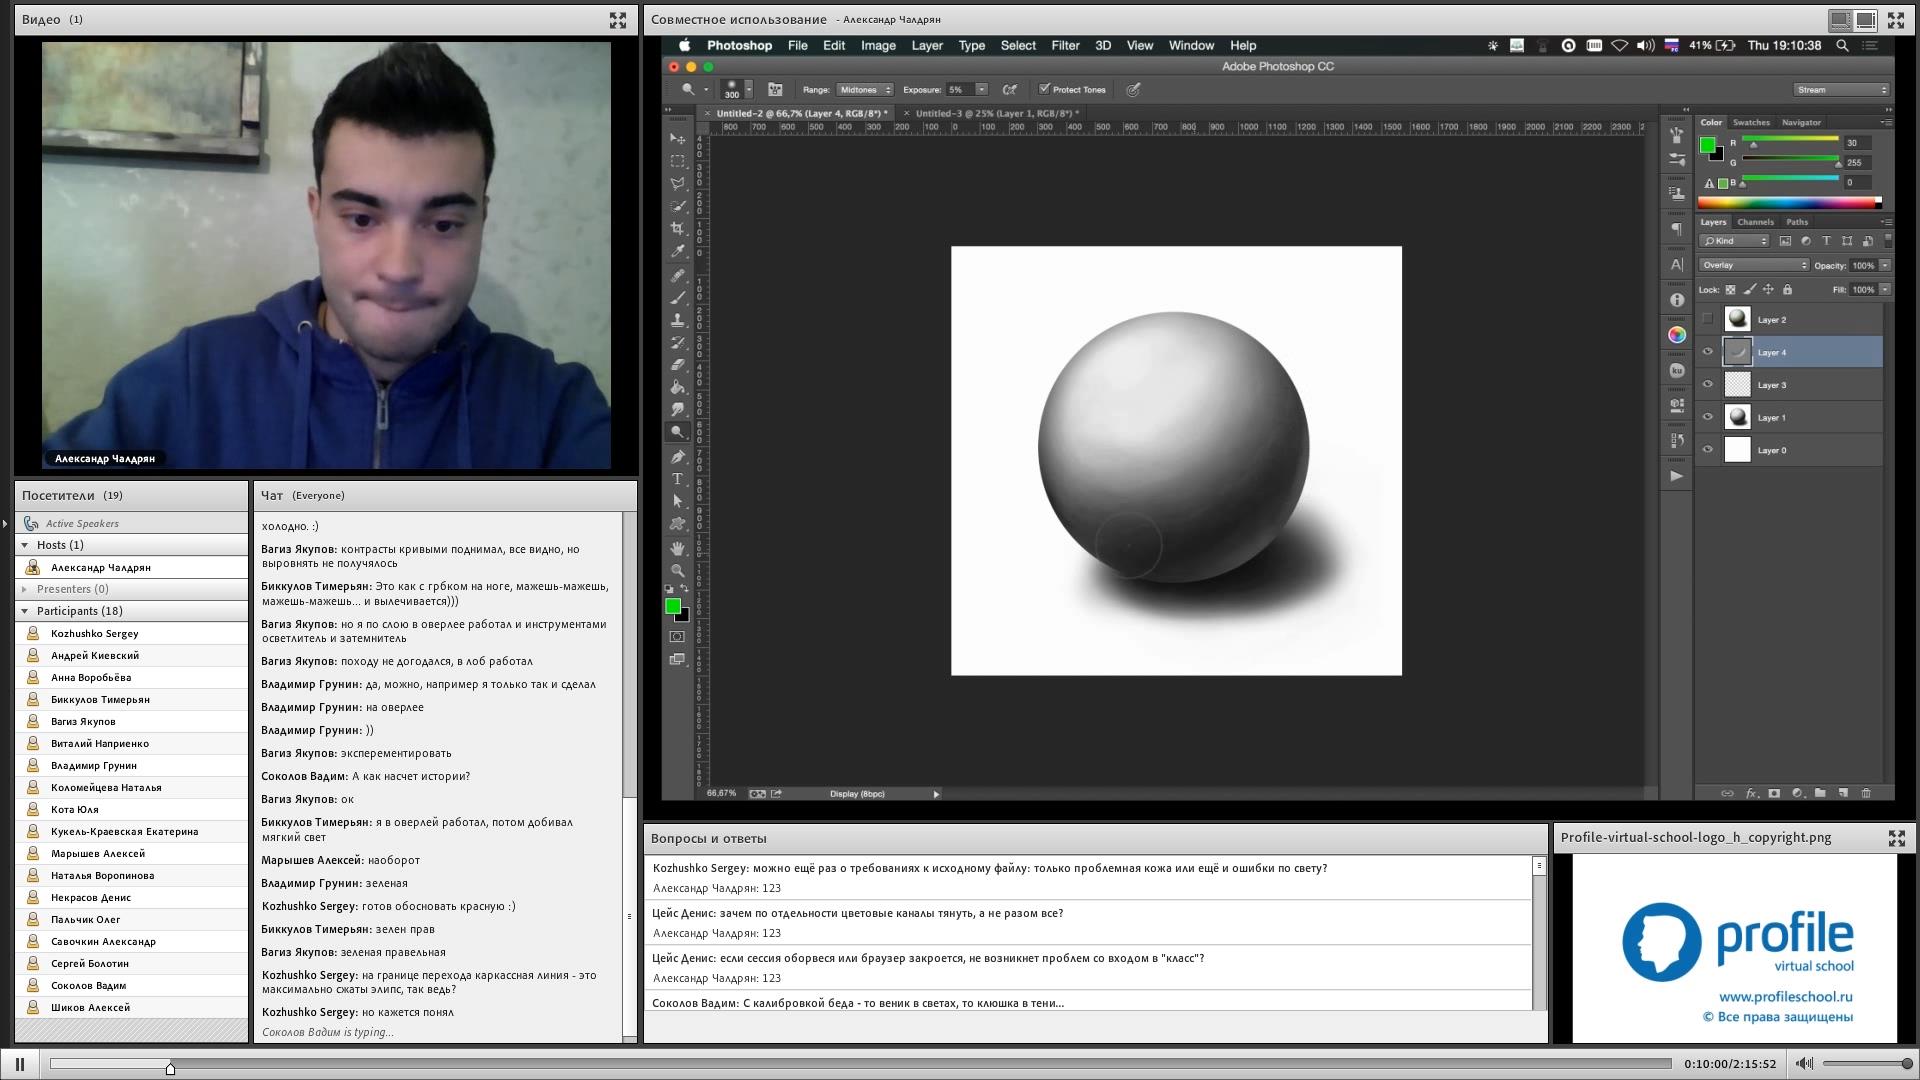Screen dimensions: 1920x1080
Task: Select the Move tool
Action: tap(677, 138)
